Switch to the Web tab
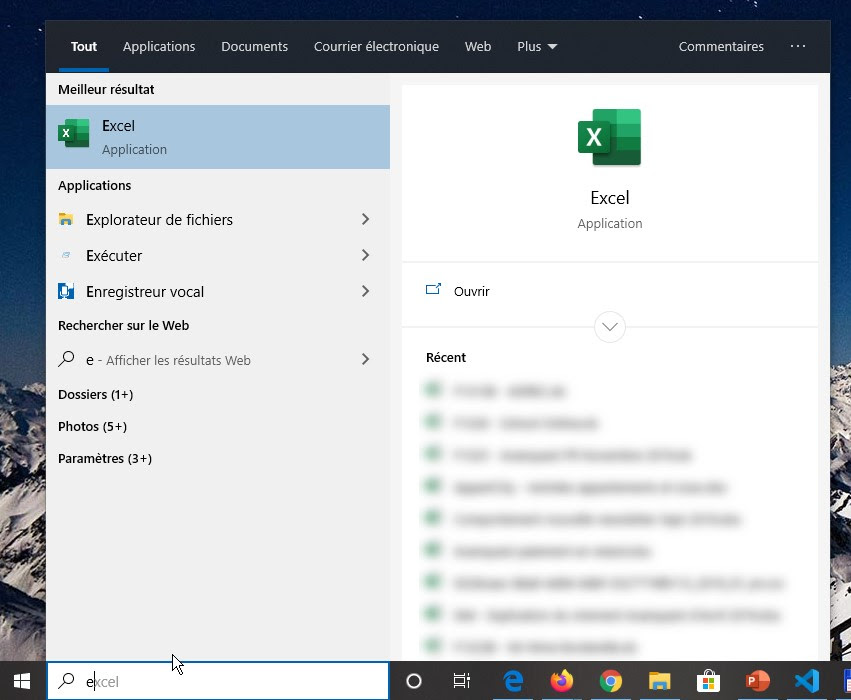This screenshot has width=851, height=700. tap(478, 47)
